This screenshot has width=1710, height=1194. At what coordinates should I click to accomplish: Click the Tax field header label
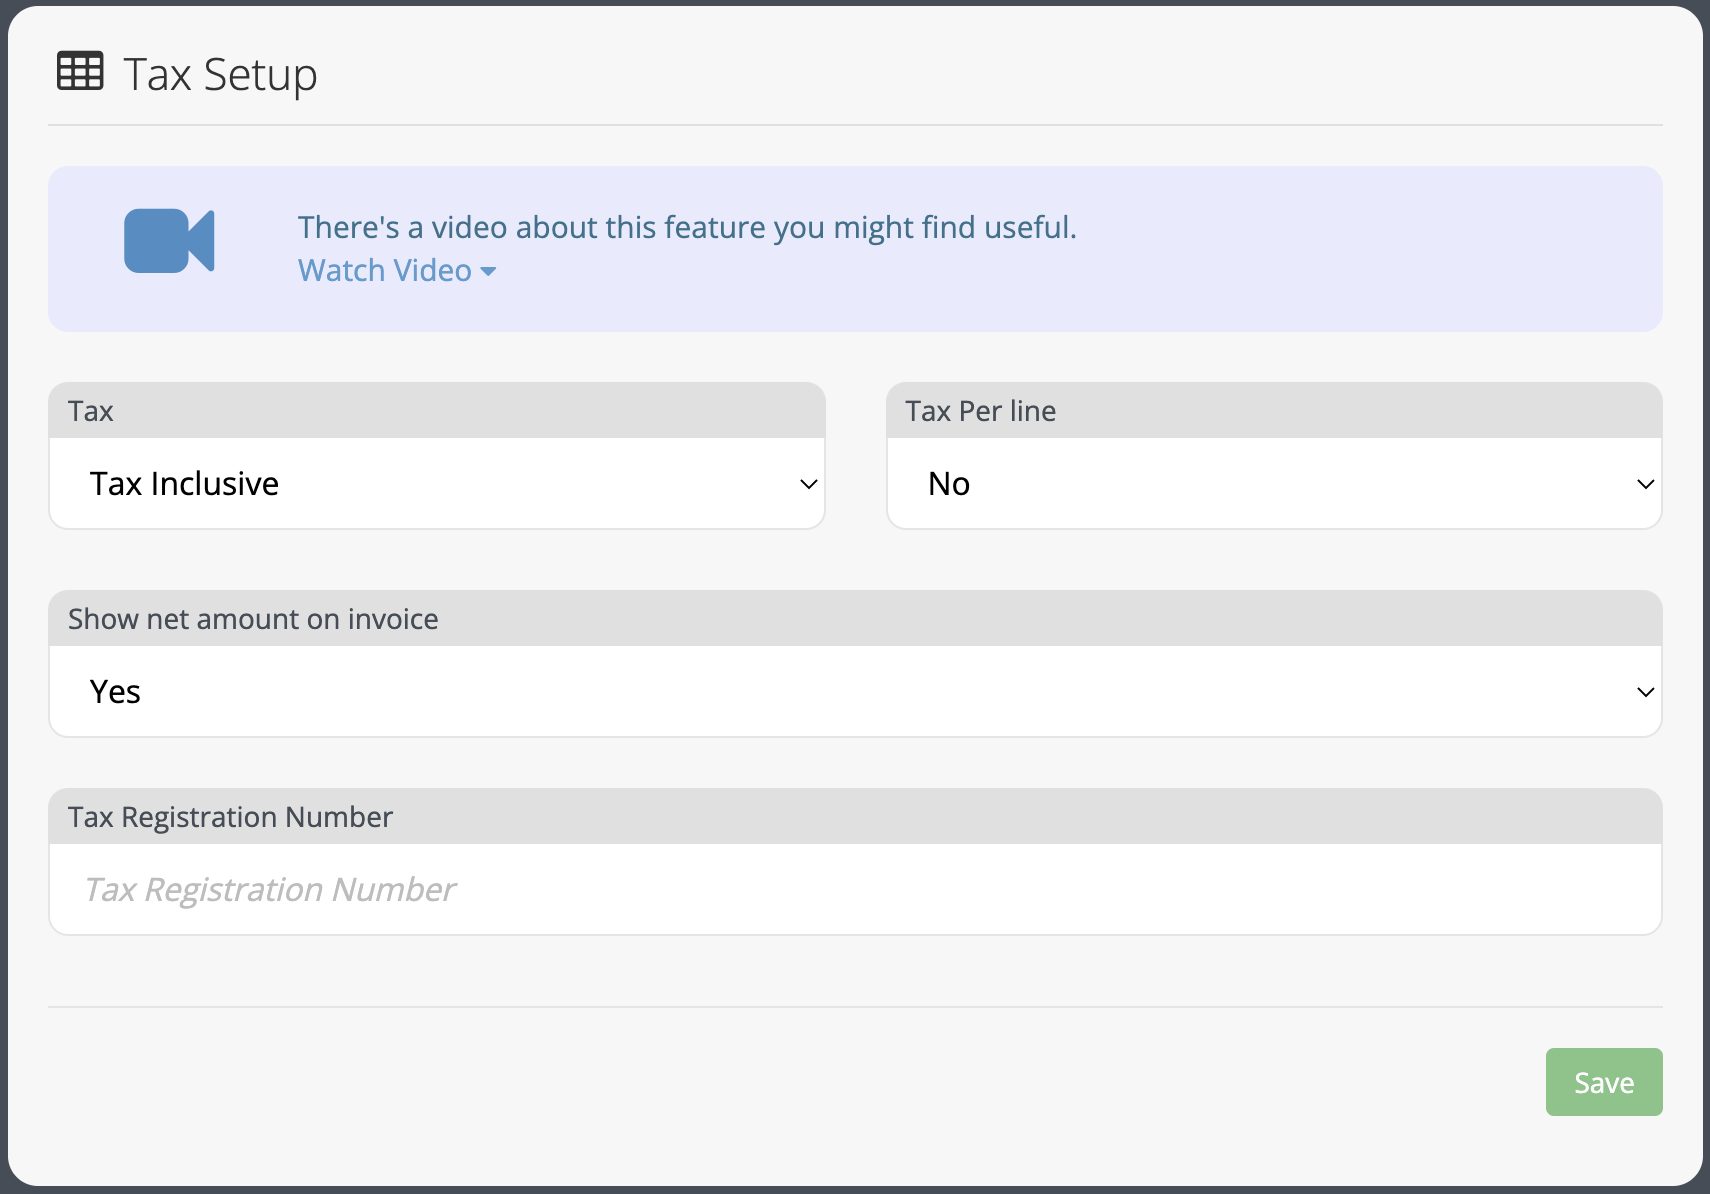pos(91,411)
